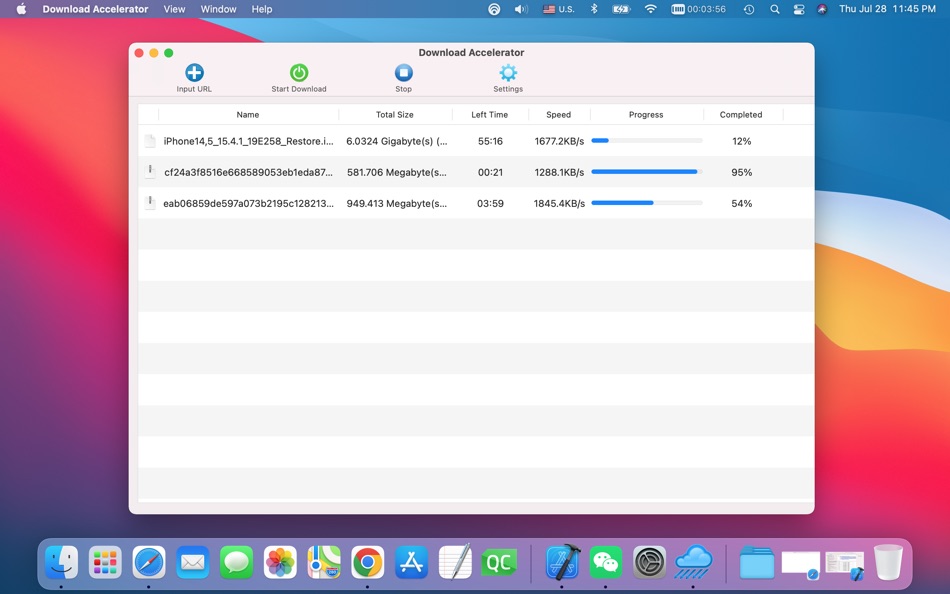
Task: Click the date and time in menu bar
Action: click(x=887, y=9)
